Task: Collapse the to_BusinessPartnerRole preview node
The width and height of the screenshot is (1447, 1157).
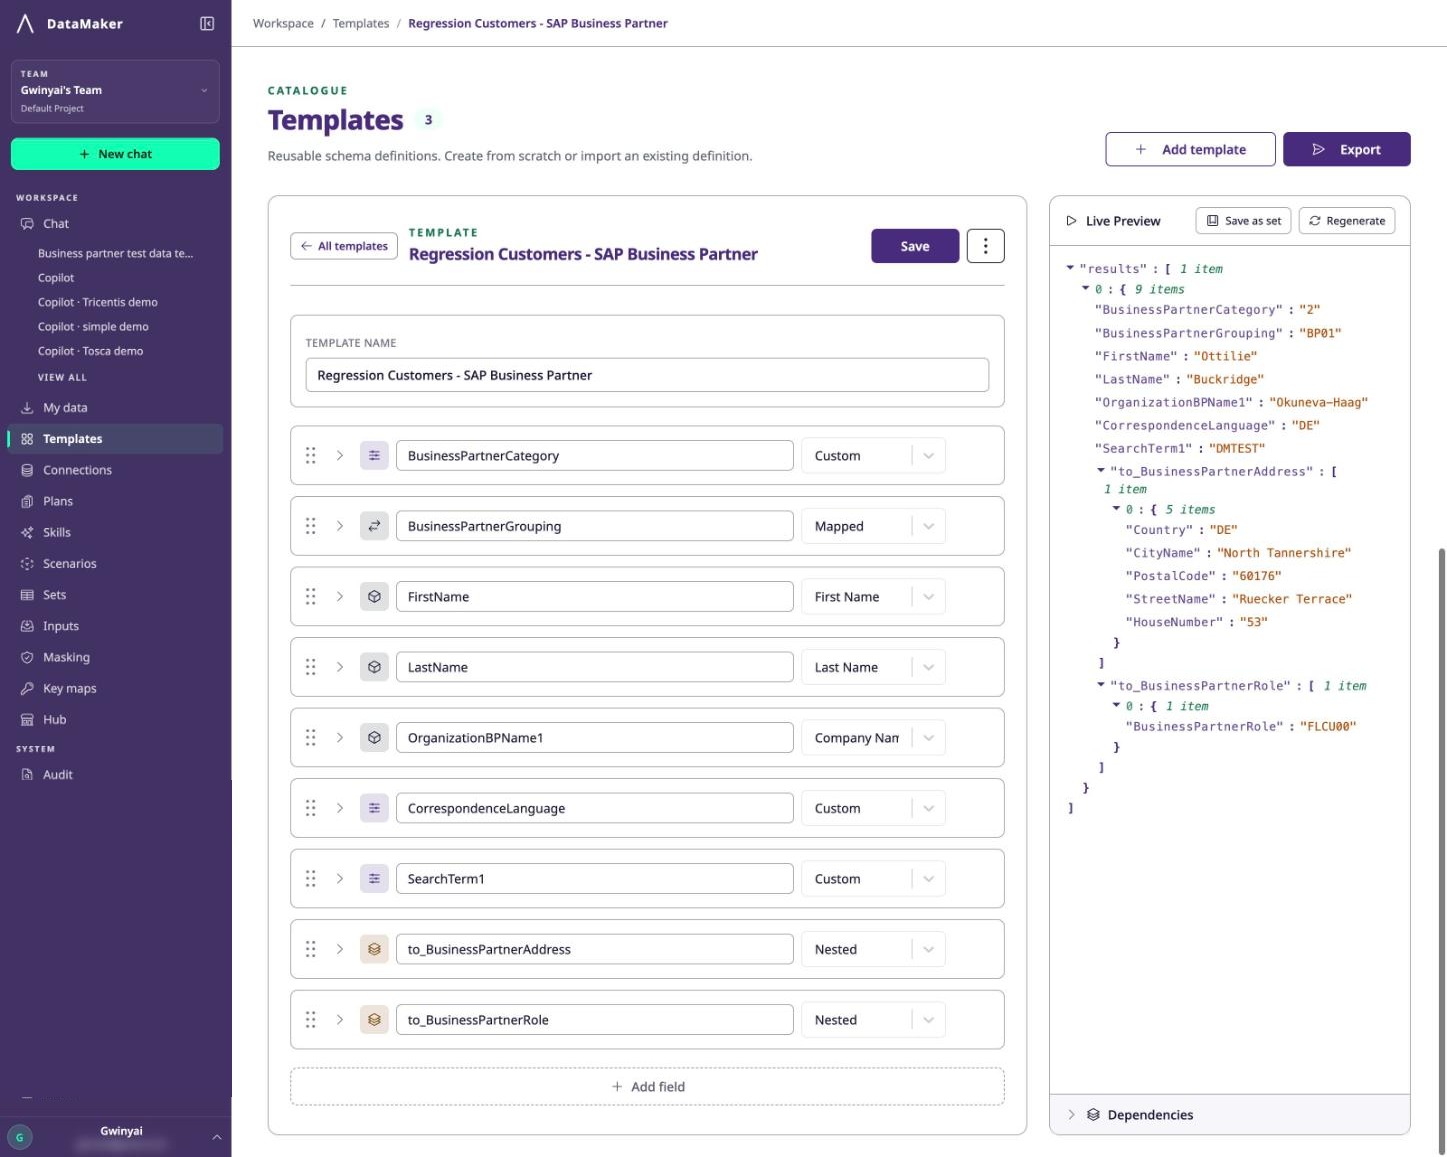Action: pyautogui.click(x=1101, y=685)
